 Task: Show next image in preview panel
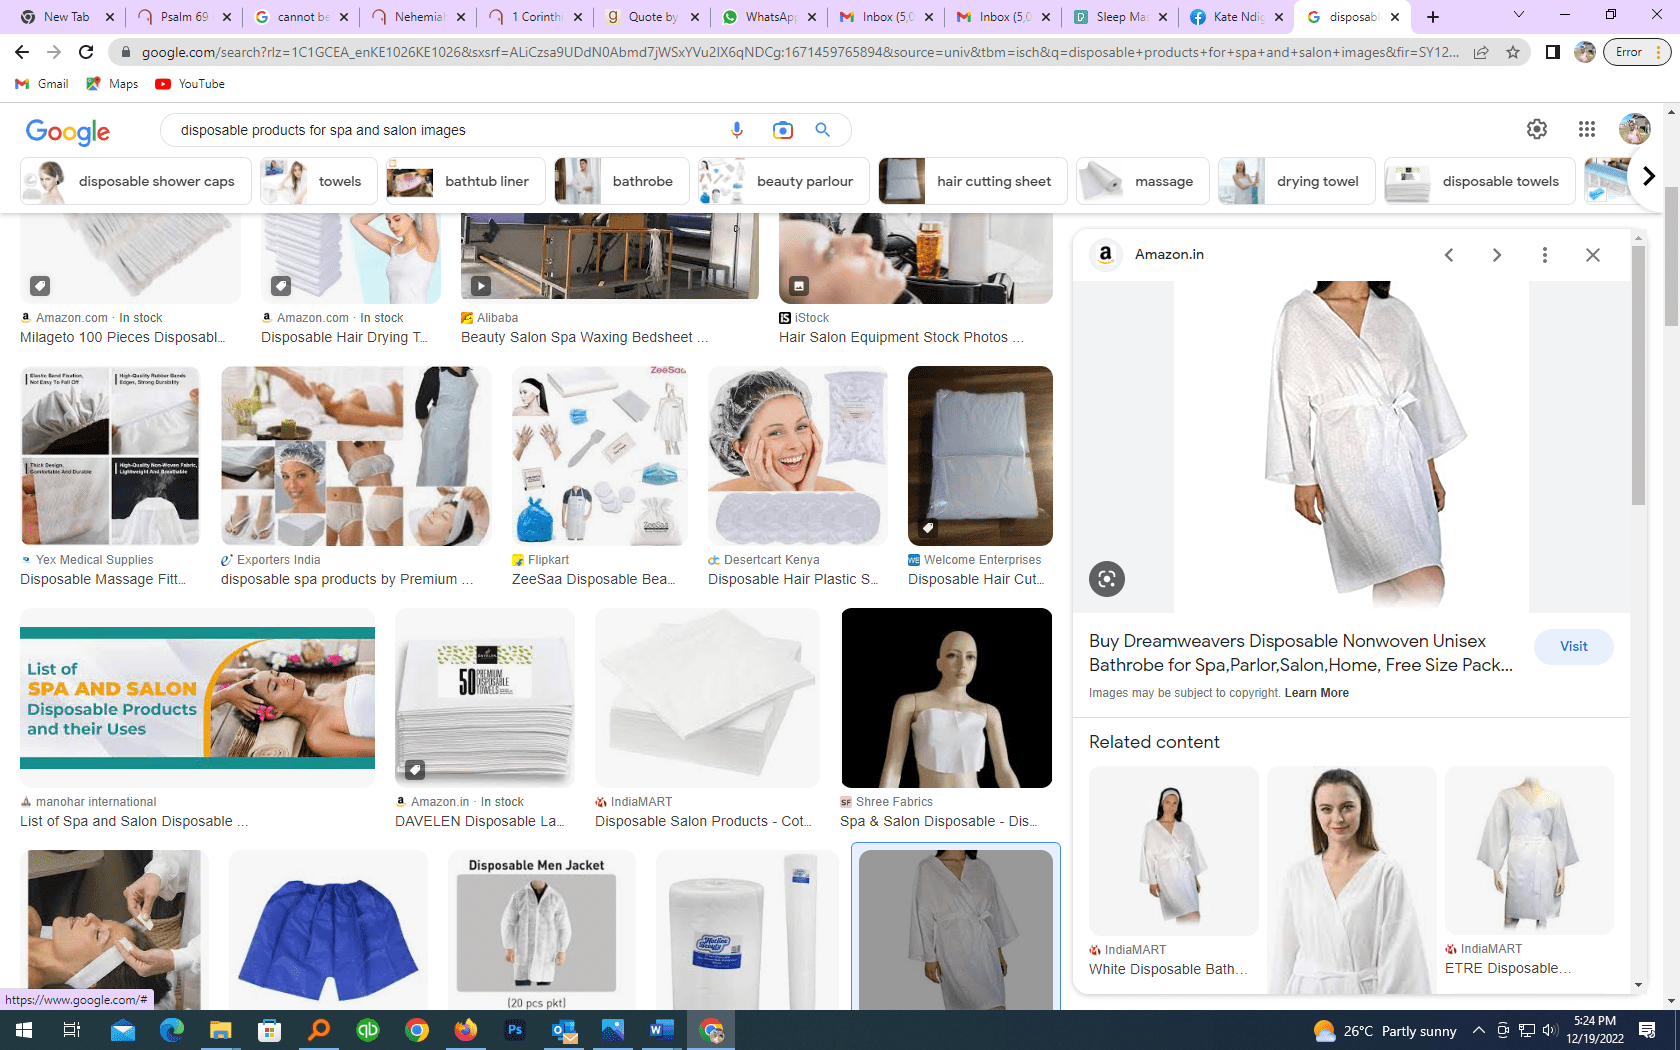coord(1496,255)
